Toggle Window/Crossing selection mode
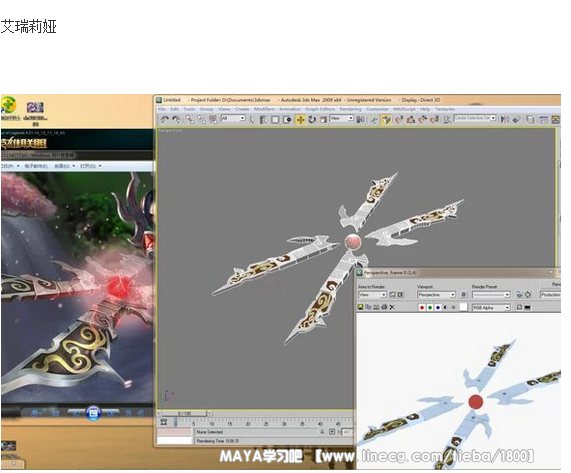Screen dimensions: 571x473 (287, 119)
